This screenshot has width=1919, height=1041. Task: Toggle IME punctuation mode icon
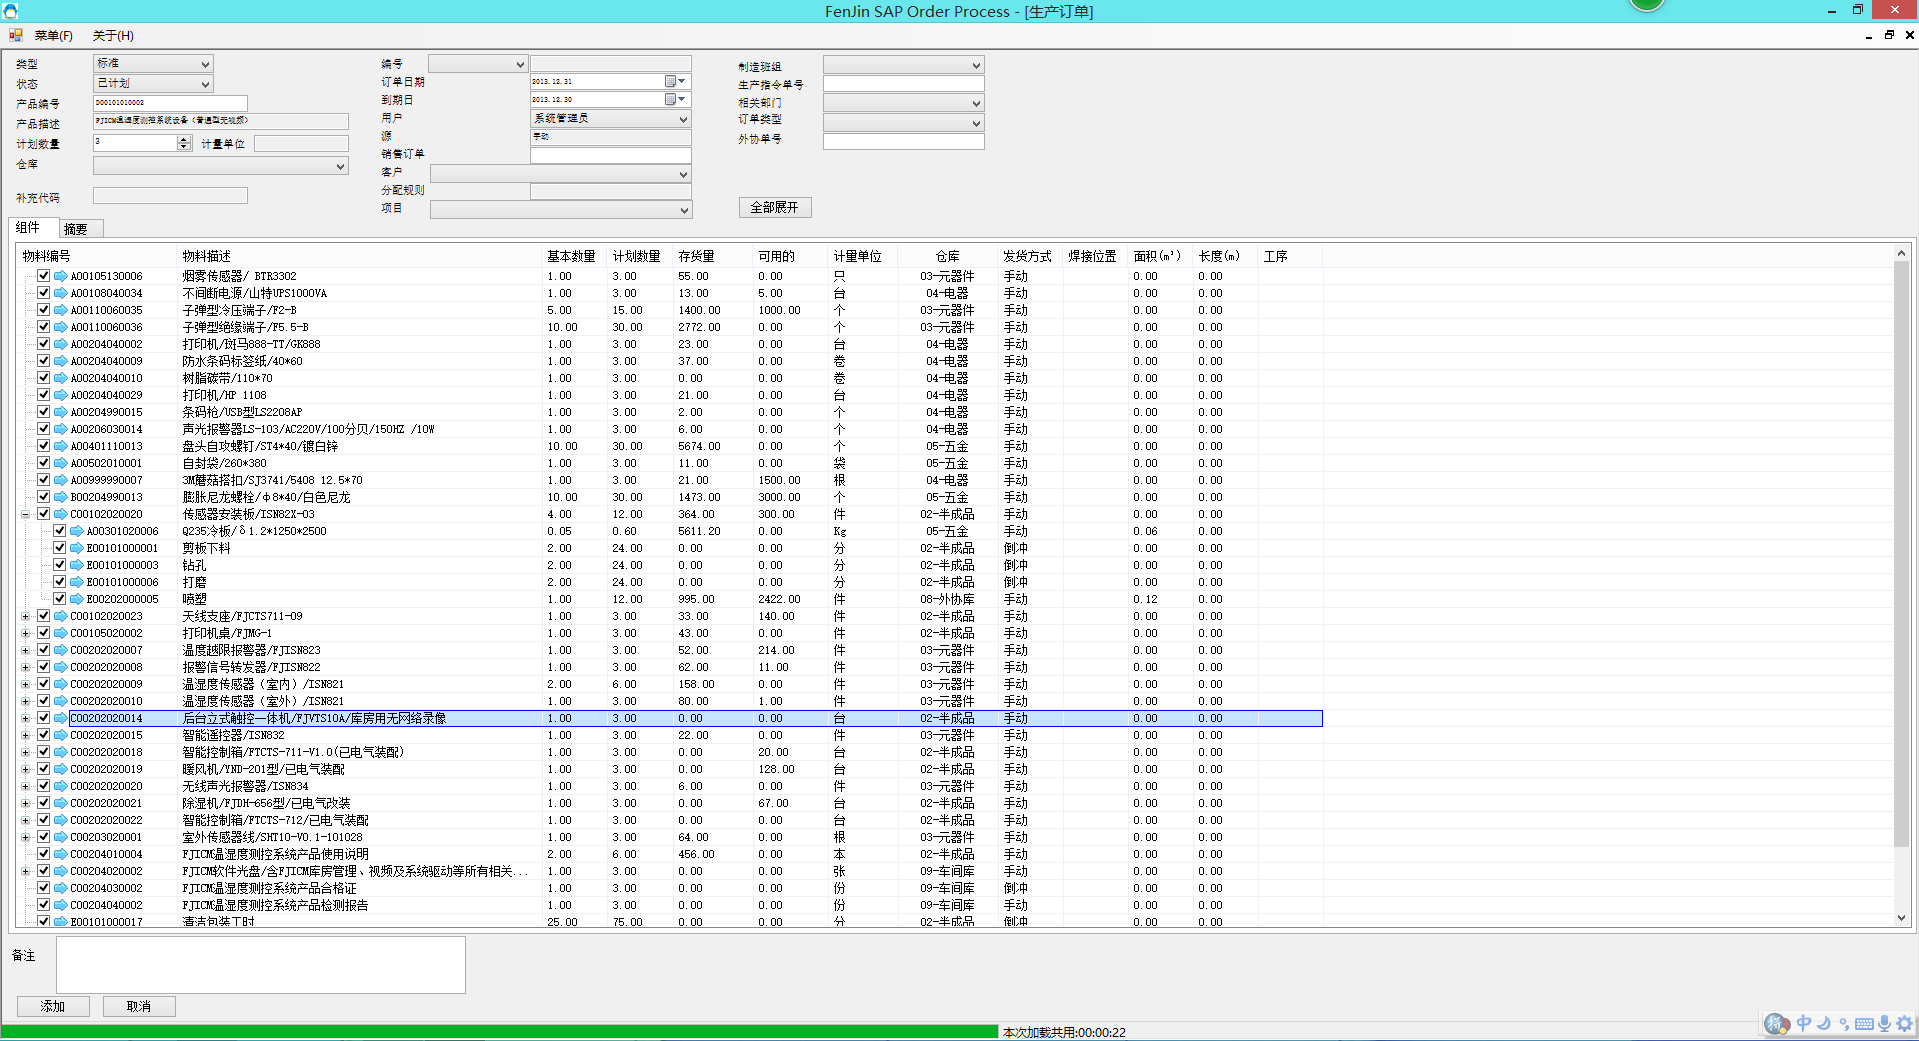(1844, 1023)
